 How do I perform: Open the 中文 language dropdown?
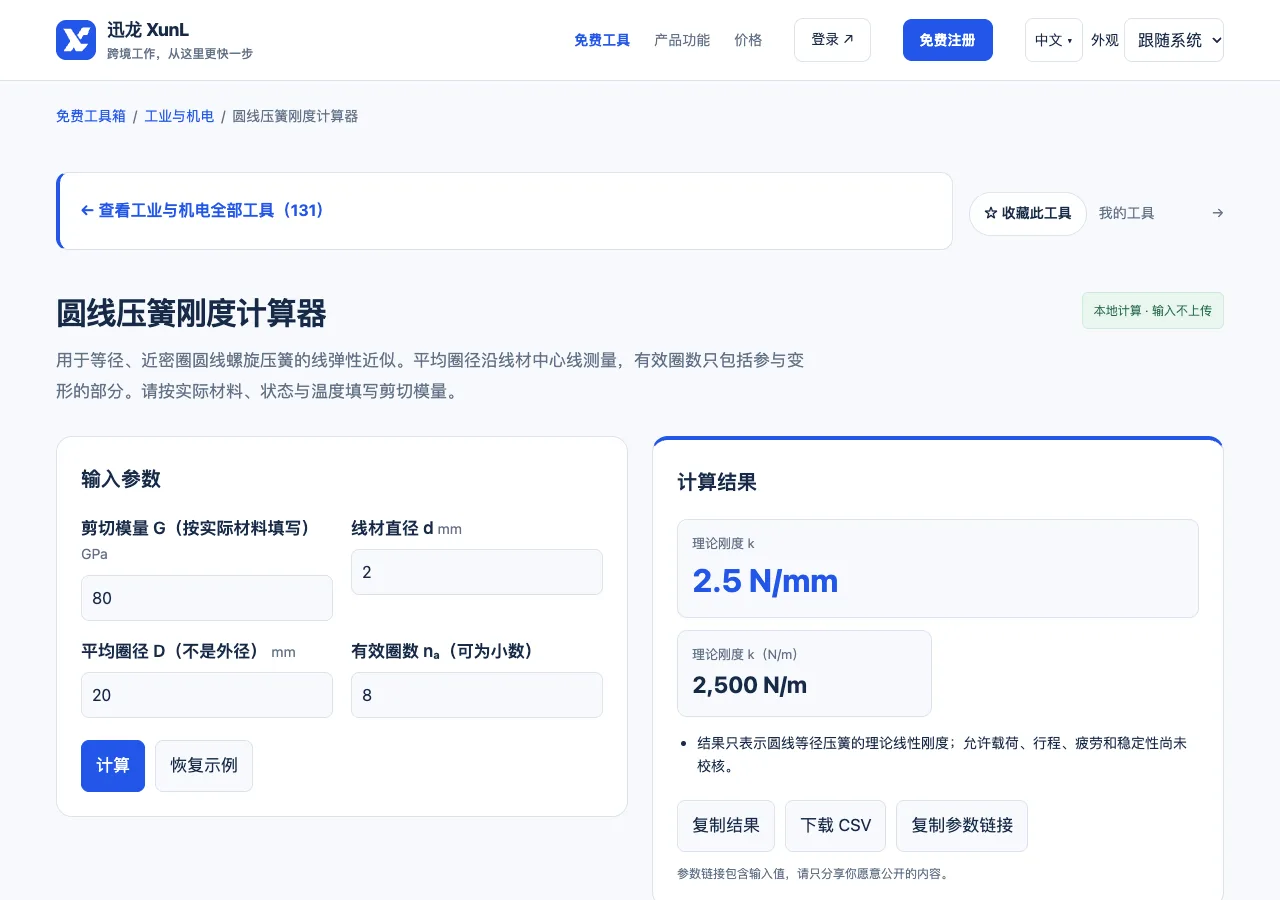point(1053,40)
